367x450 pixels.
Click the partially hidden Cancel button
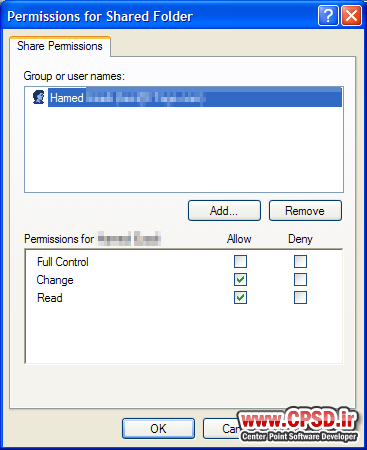[x=222, y=429]
